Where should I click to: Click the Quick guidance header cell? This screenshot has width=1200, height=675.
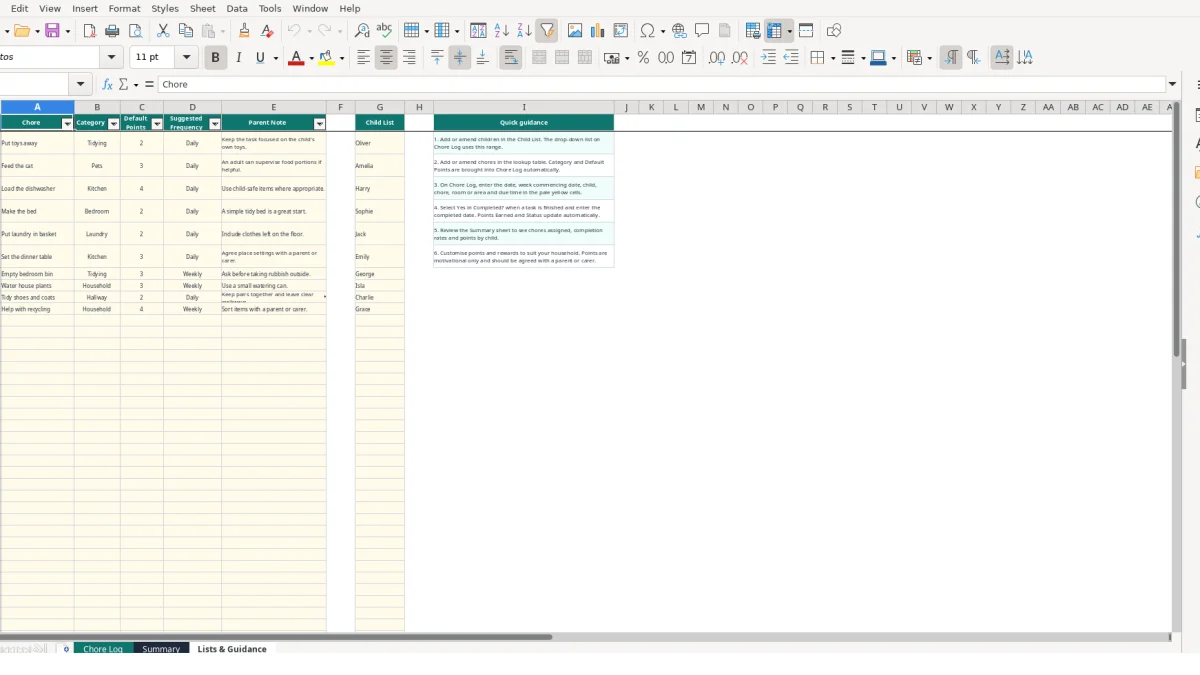click(x=524, y=122)
